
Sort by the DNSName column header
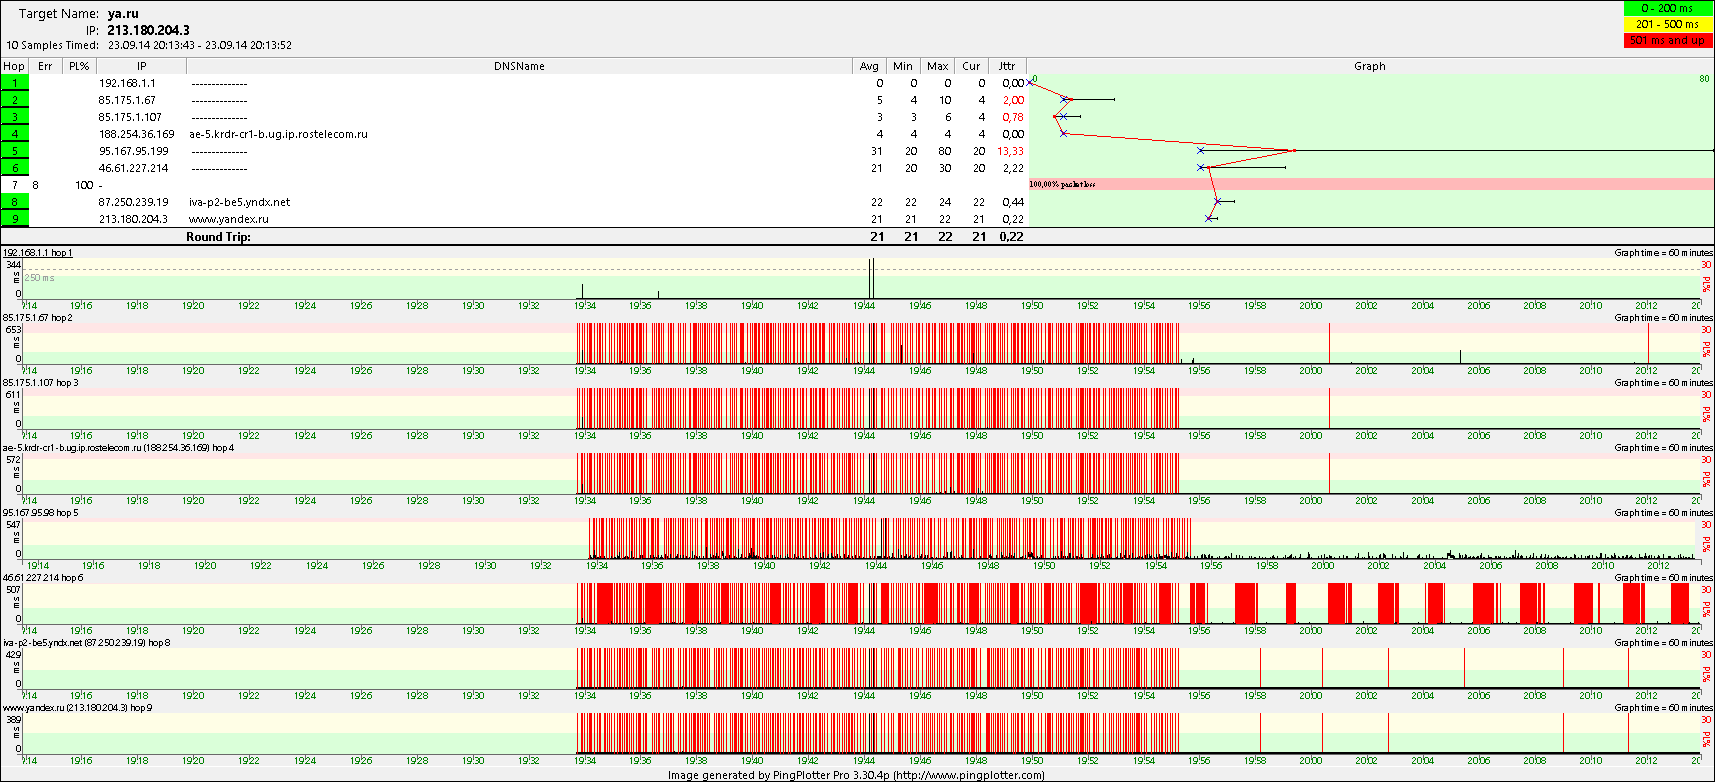pos(519,66)
